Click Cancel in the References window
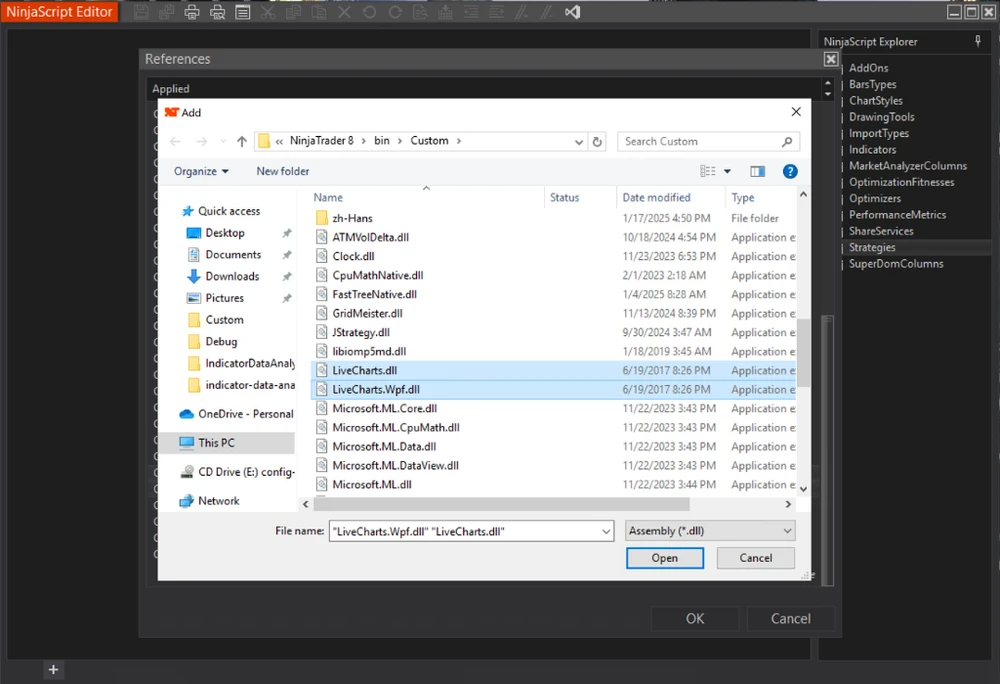Screen dimensions: 1000x684 coord(790,619)
